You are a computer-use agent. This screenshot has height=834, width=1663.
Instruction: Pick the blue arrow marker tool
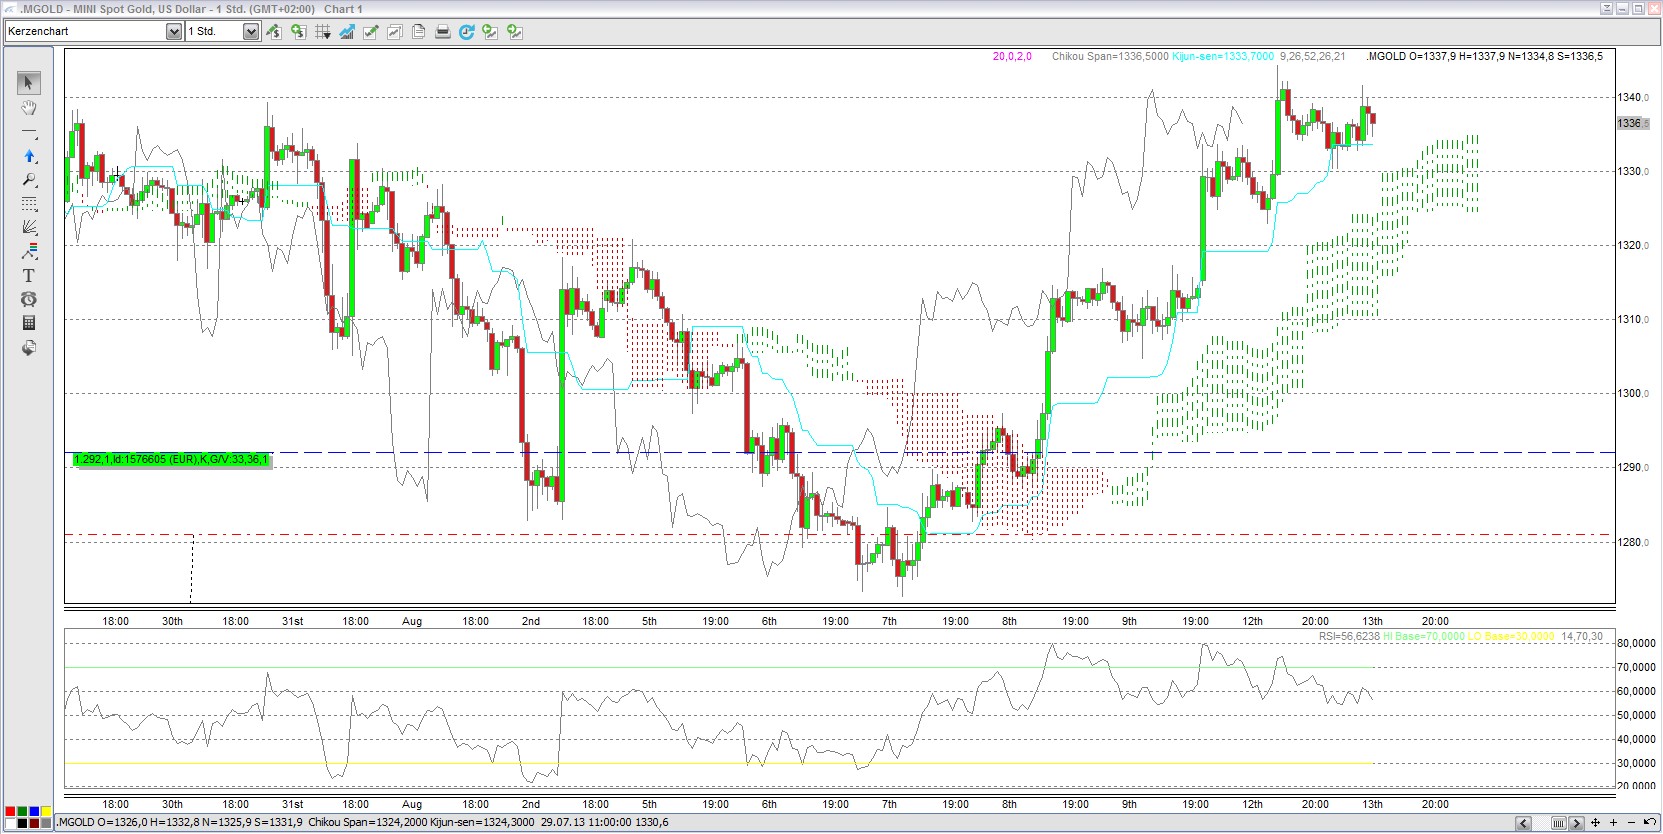[29, 156]
